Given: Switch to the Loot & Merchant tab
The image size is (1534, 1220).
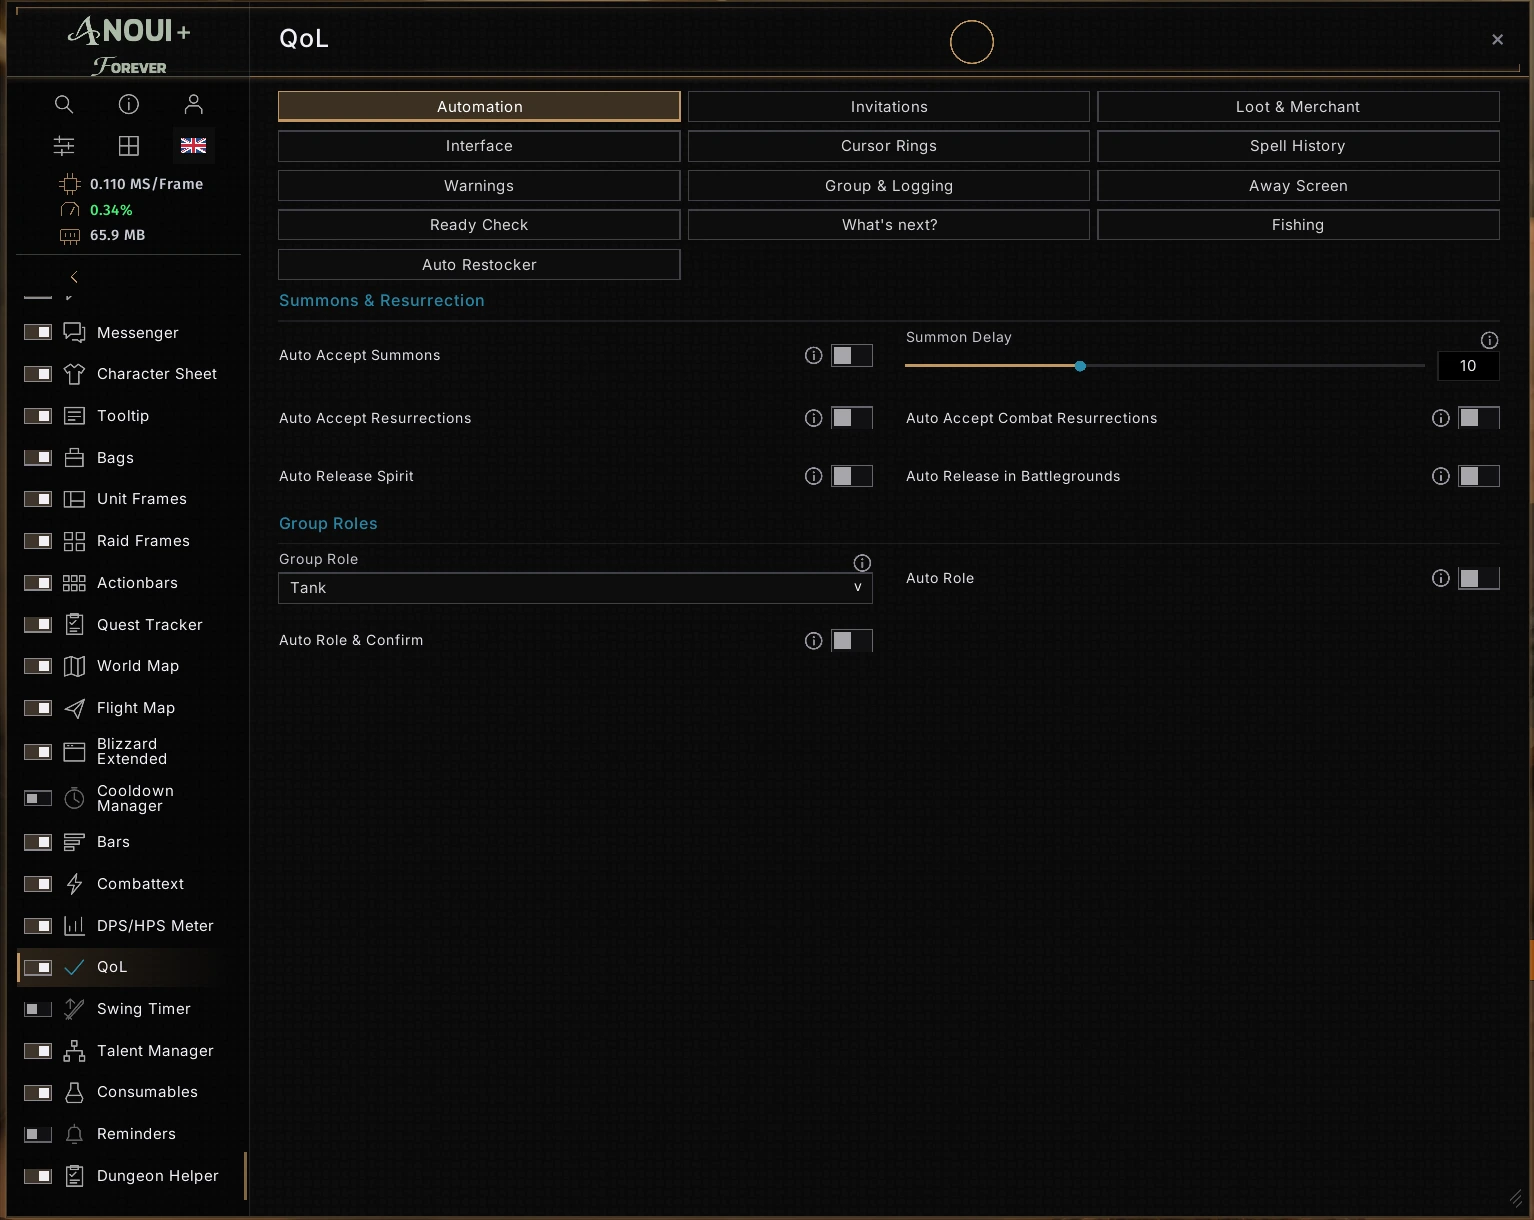Looking at the screenshot, I should tap(1298, 107).
